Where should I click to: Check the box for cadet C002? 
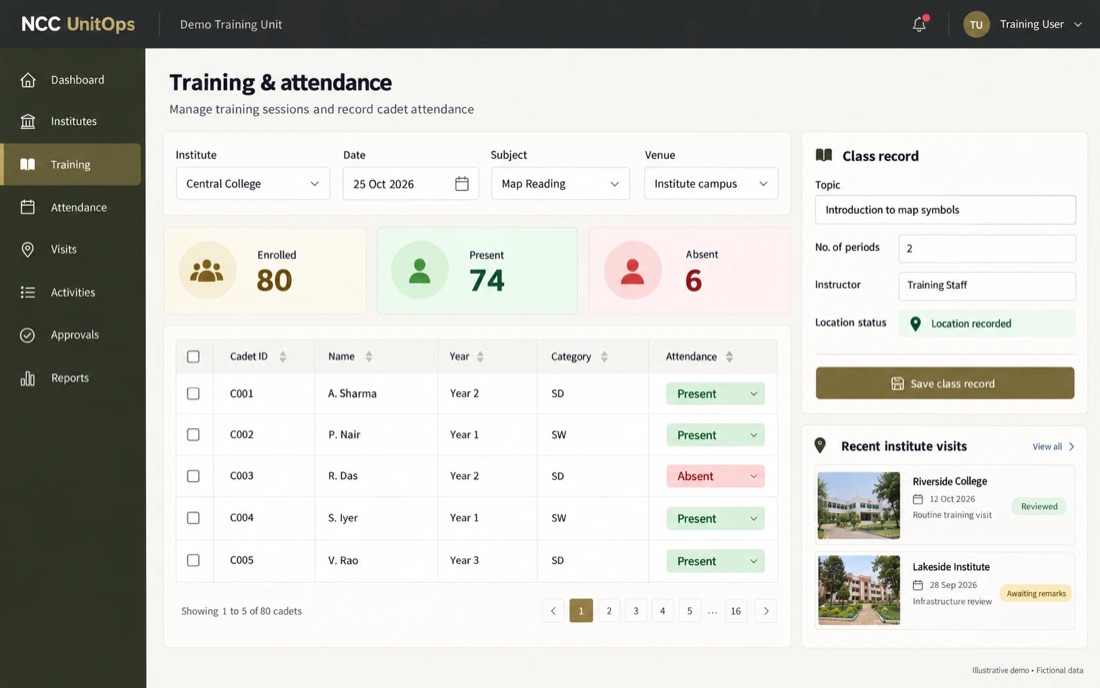[193, 435]
